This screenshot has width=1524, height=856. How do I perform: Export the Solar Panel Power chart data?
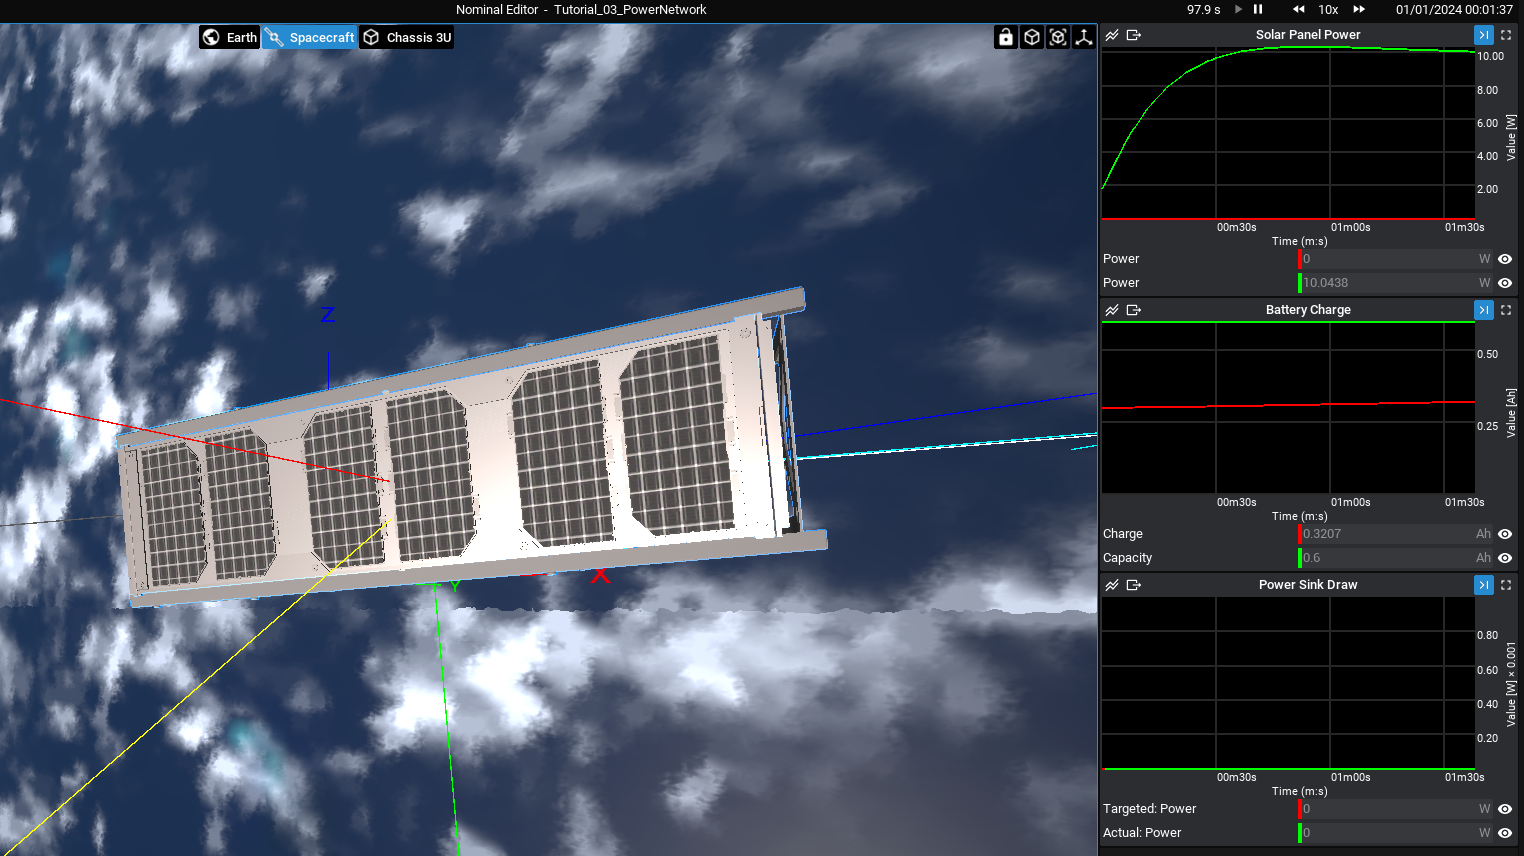[x=1134, y=35]
